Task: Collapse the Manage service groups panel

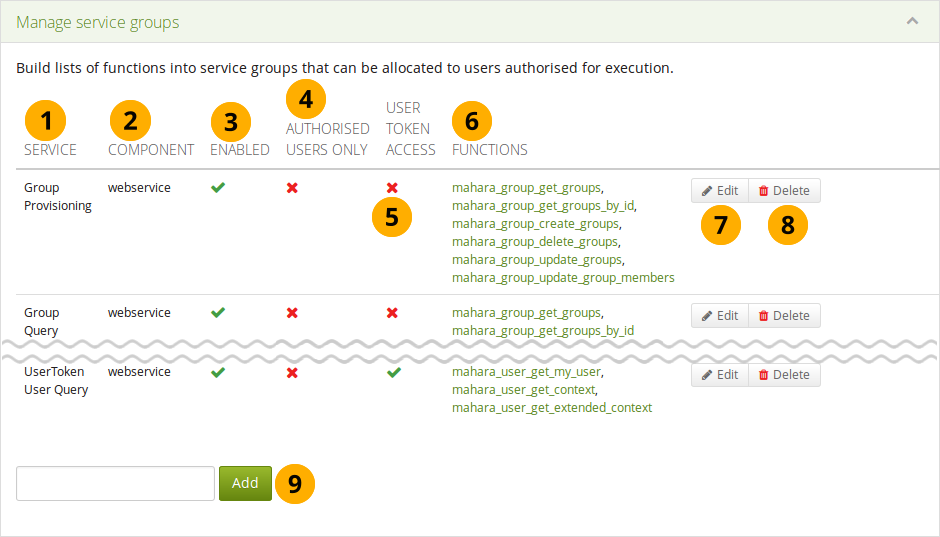Action: click(911, 21)
